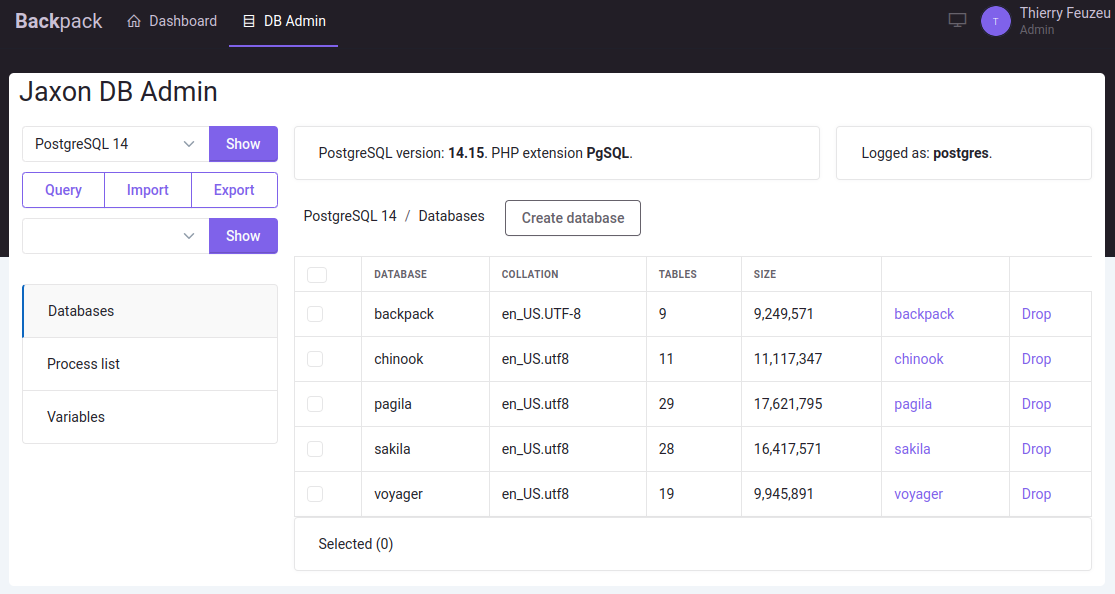Viewport: 1115px width, 594px height.
Task: Click the size value 17,621,795
Action: (788, 404)
